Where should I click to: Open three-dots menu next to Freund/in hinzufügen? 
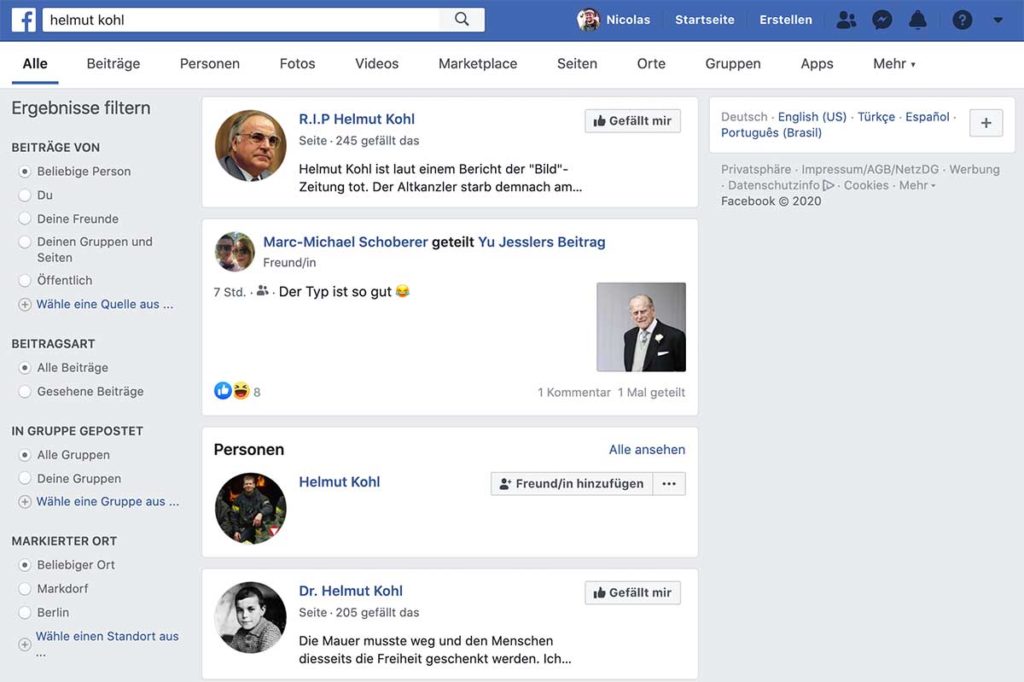click(669, 484)
